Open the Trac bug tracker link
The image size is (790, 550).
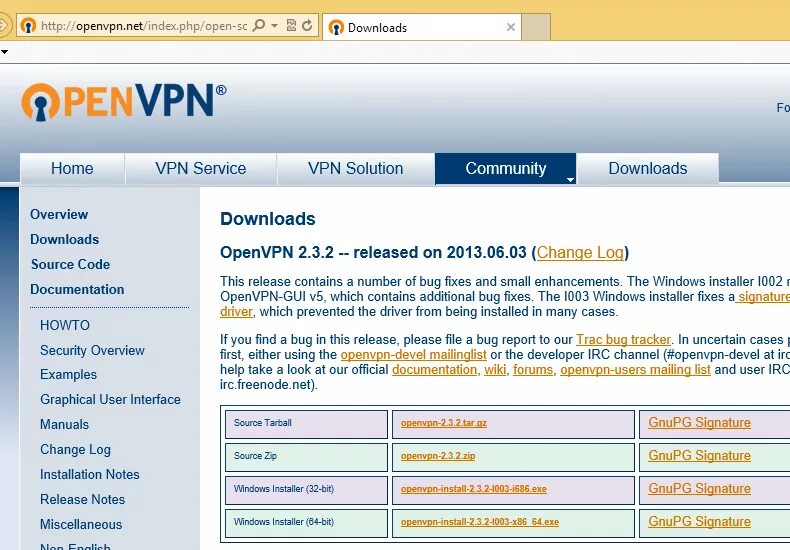tap(624, 339)
